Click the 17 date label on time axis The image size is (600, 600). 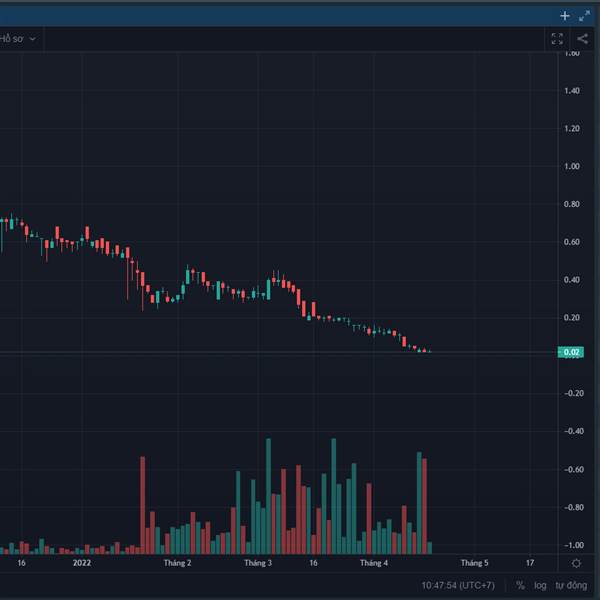530,563
